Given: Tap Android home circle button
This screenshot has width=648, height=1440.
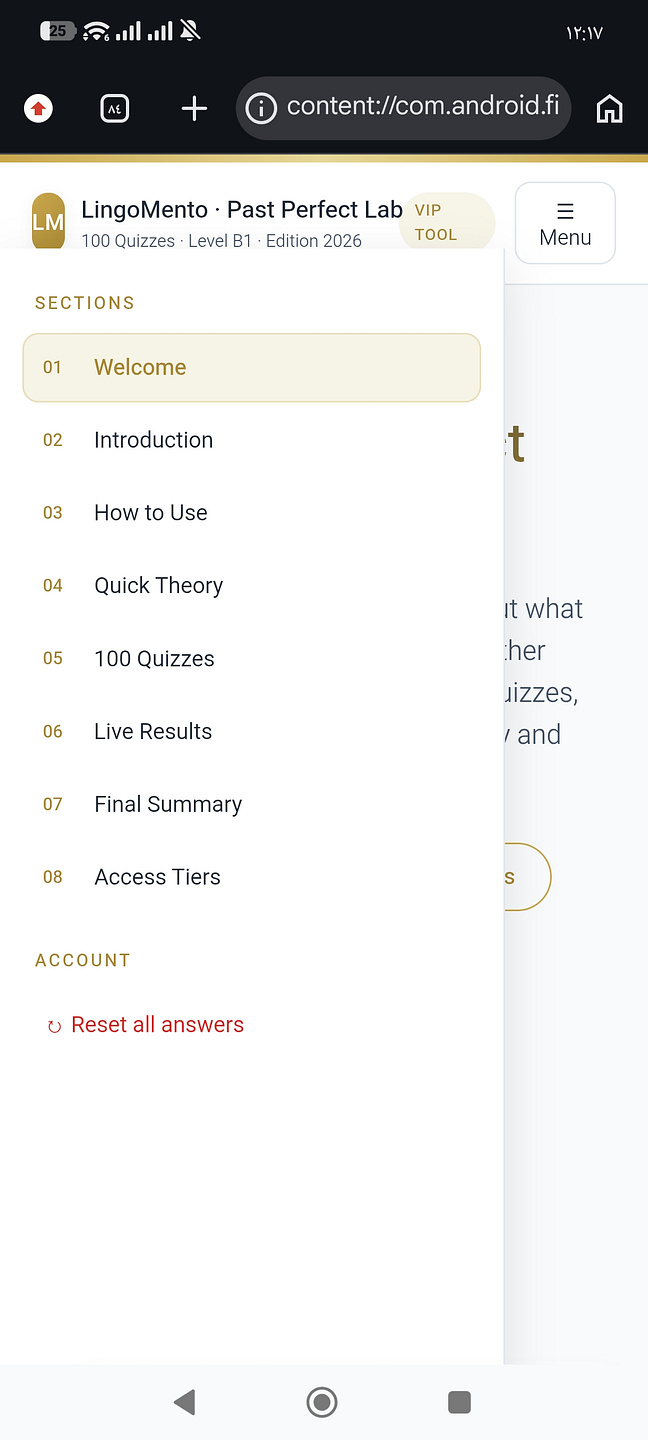Looking at the screenshot, I should [322, 1402].
